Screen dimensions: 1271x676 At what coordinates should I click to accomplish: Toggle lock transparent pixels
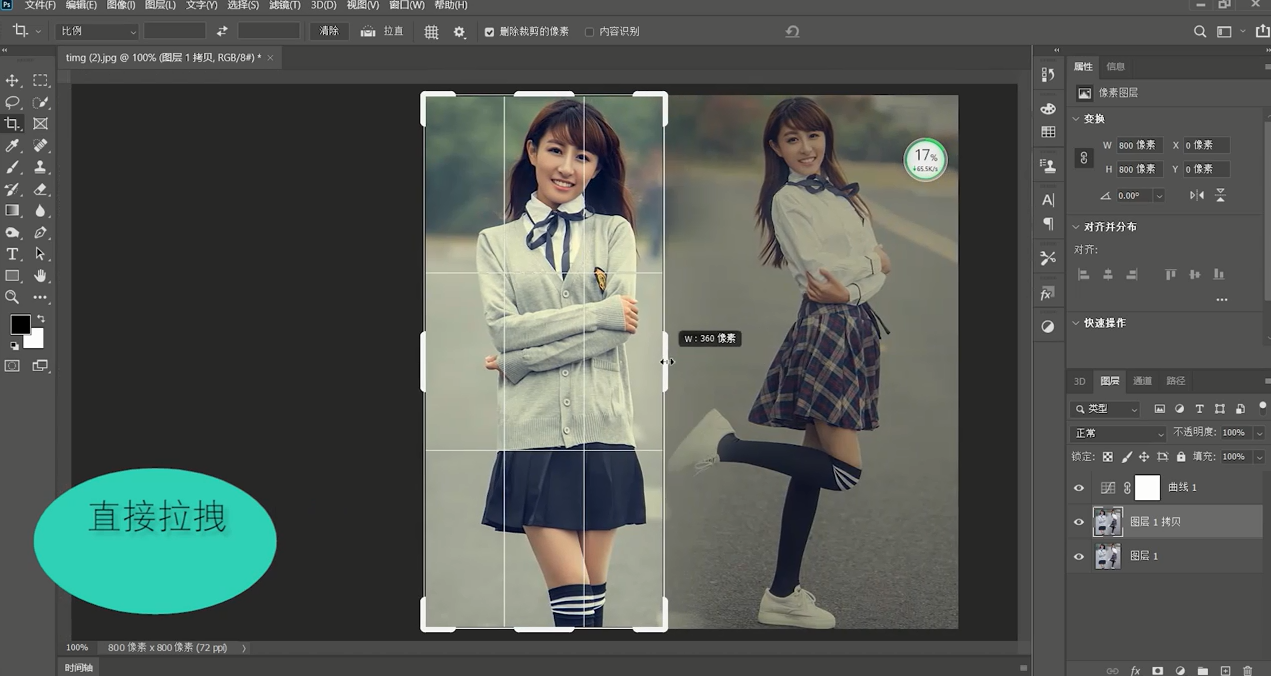(1107, 457)
